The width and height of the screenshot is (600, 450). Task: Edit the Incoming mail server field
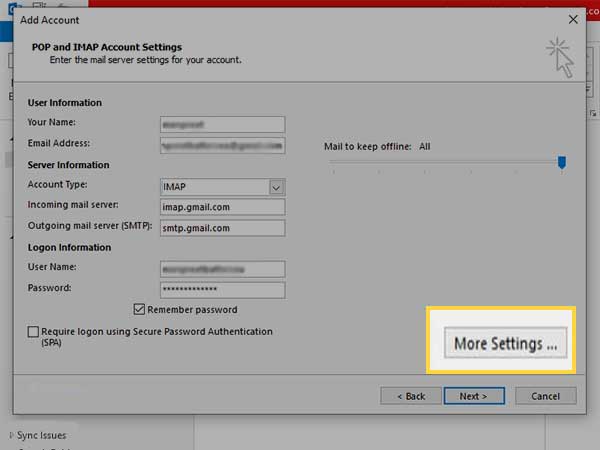222,207
